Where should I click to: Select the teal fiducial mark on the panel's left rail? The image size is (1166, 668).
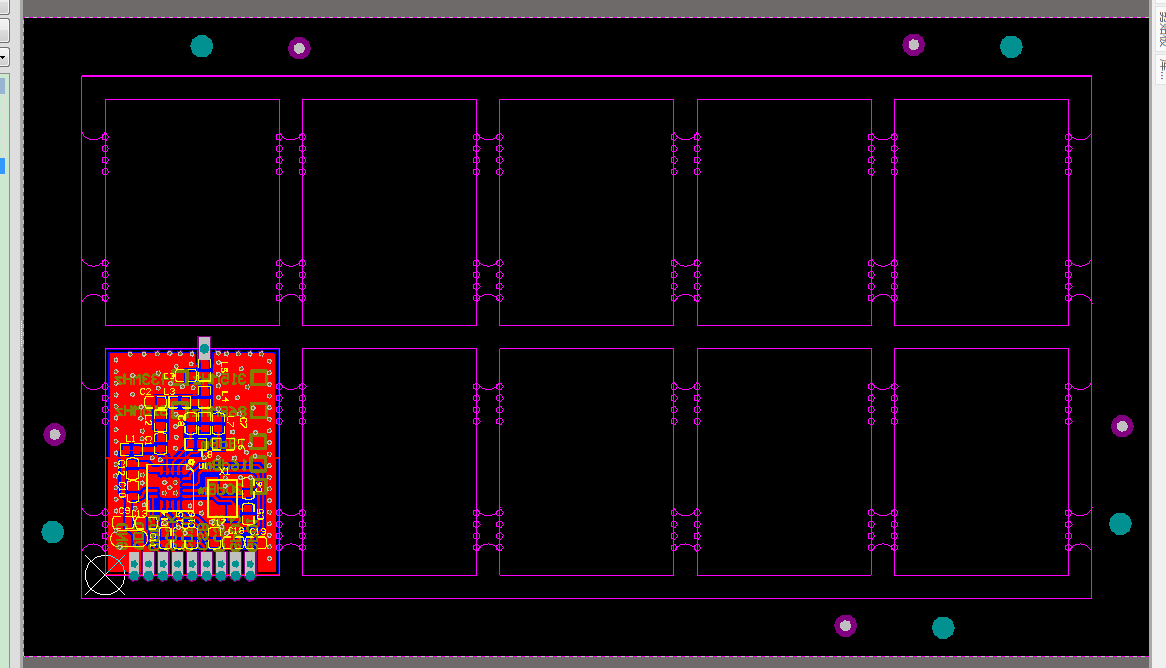coord(53,532)
